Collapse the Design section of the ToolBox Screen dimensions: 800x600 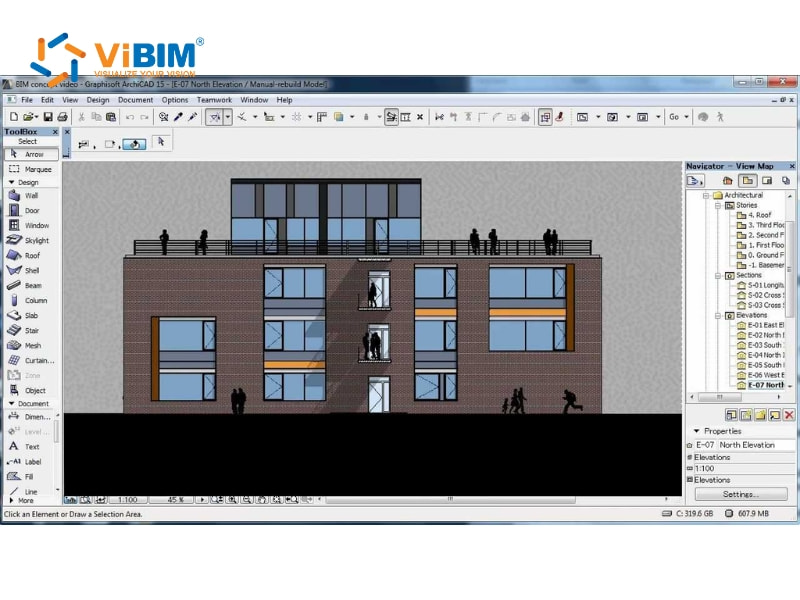12,182
